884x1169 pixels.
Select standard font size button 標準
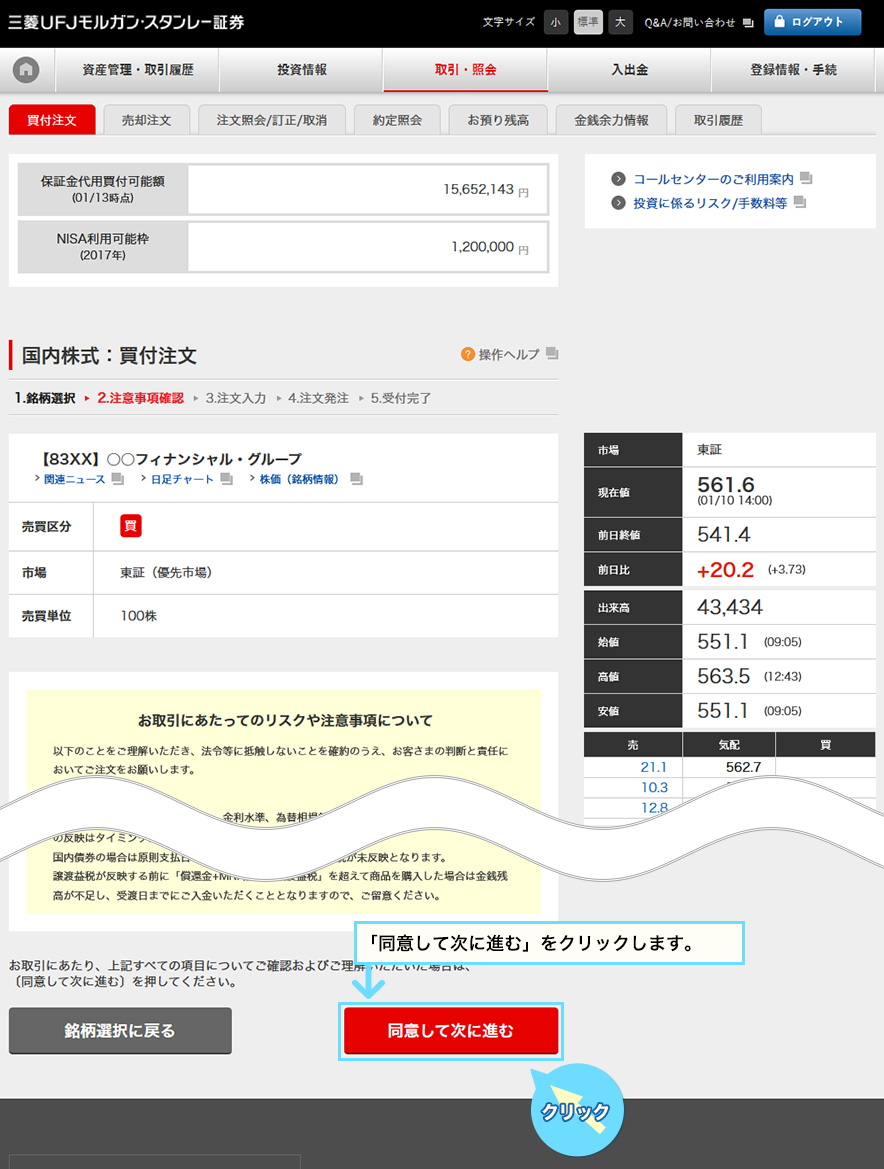click(587, 22)
